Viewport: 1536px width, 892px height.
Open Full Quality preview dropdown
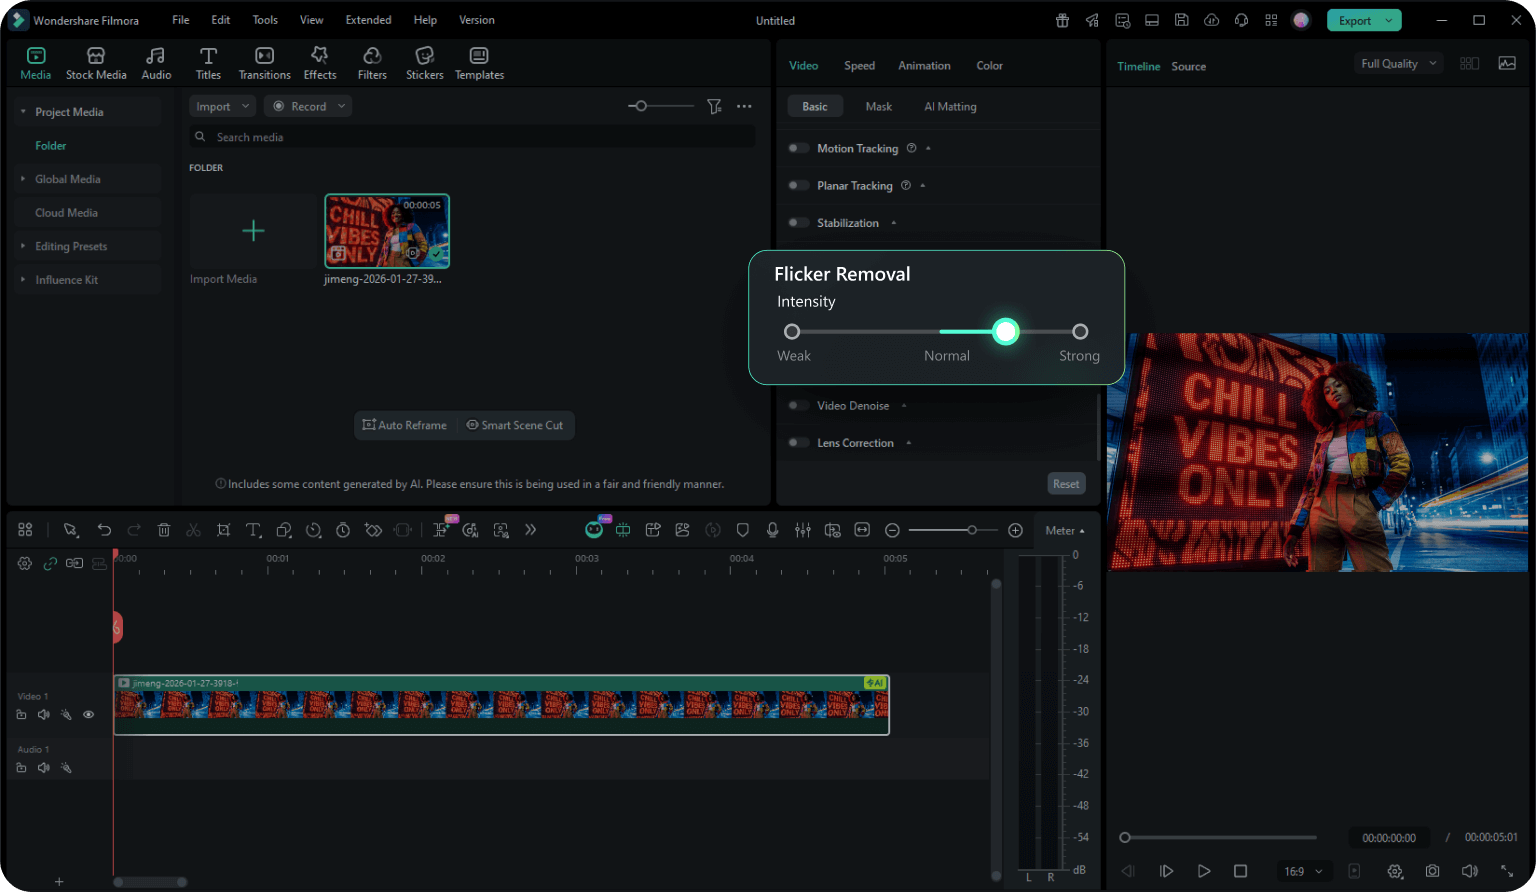[x=1398, y=63]
